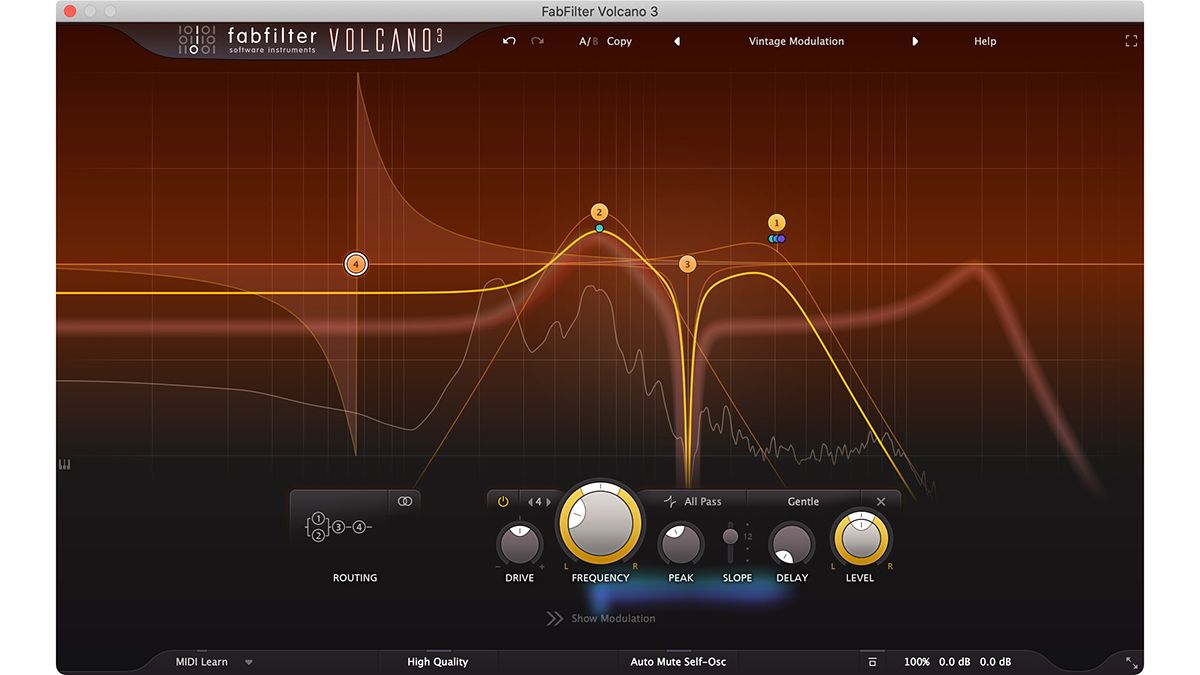Select next filter arrow beside 4
This screenshot has height=675, width=1200.
548,502
